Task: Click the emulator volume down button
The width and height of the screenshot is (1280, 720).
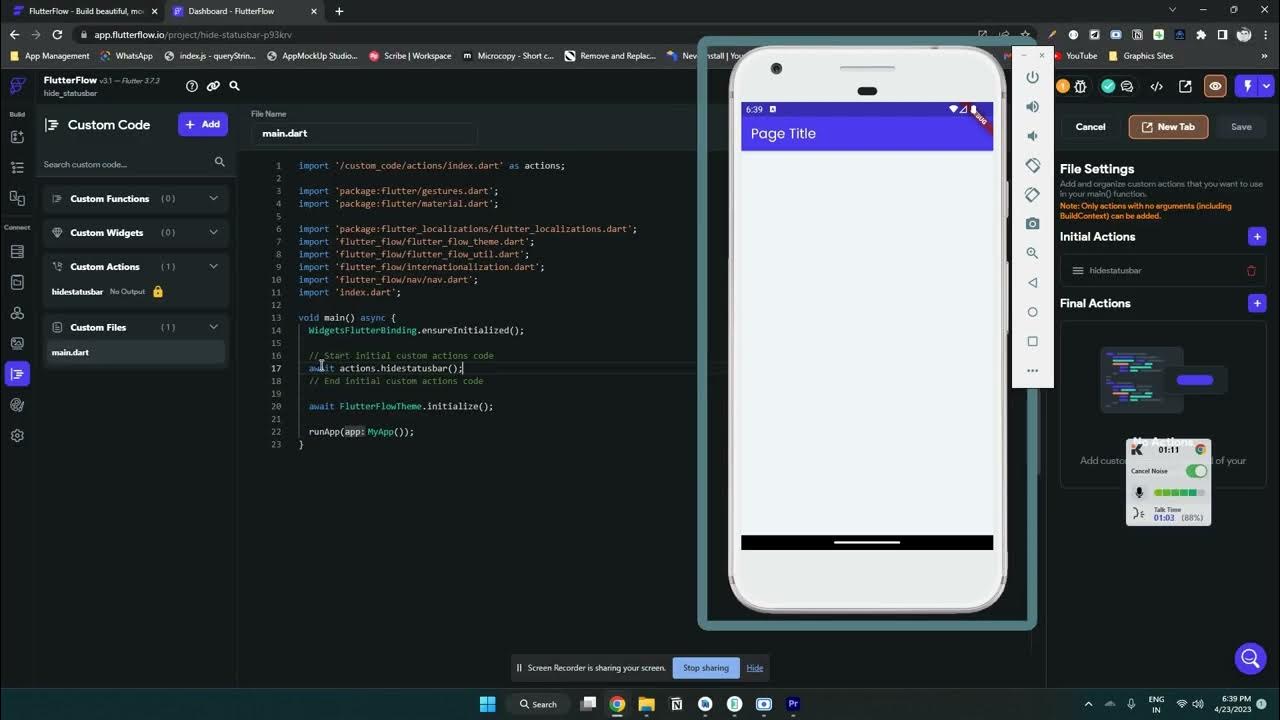Action: (1032, 136)
